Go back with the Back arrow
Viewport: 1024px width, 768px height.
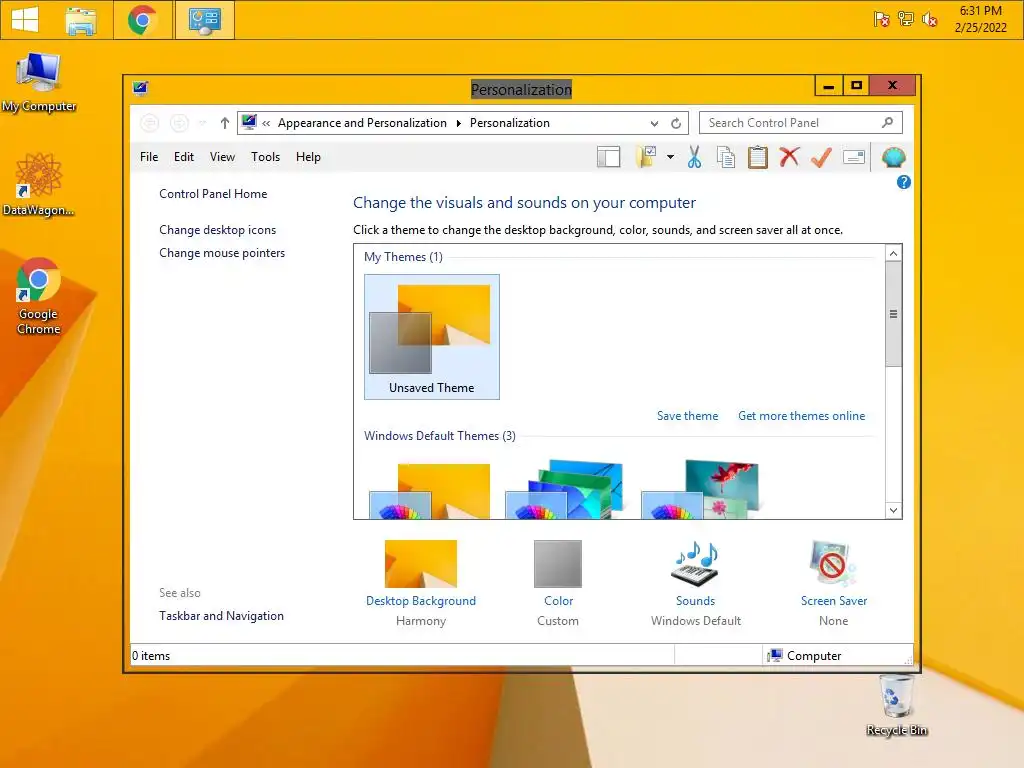[x=150, y=123]
